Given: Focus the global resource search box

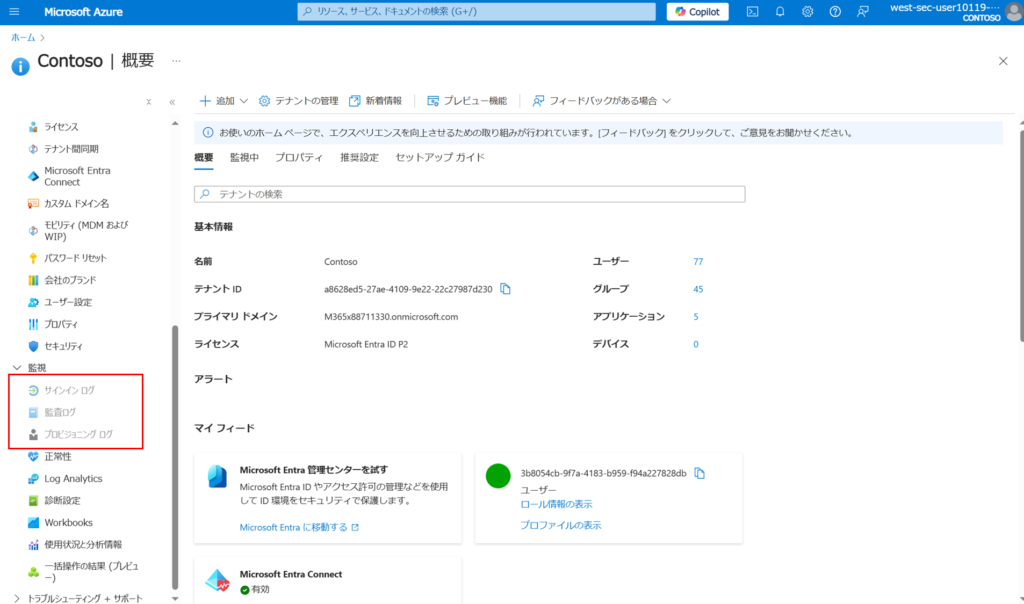Looking at the screenshot, I should click(476, 12).
